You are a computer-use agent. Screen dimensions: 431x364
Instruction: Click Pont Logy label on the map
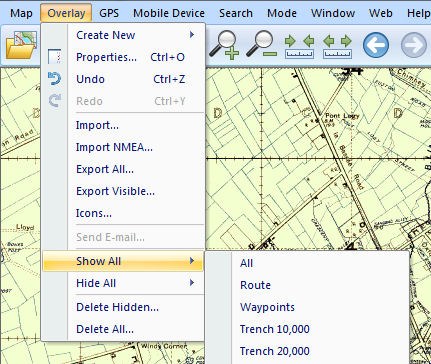(x=342, y=116)
